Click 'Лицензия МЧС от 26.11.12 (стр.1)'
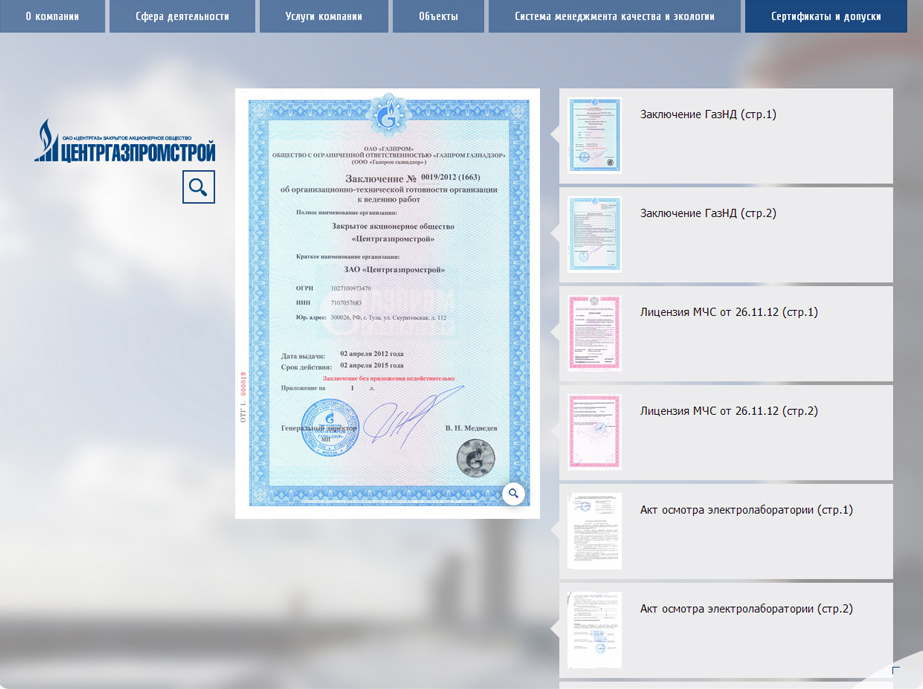This screenshot has height=689, width=923. (x=729, y=312)
